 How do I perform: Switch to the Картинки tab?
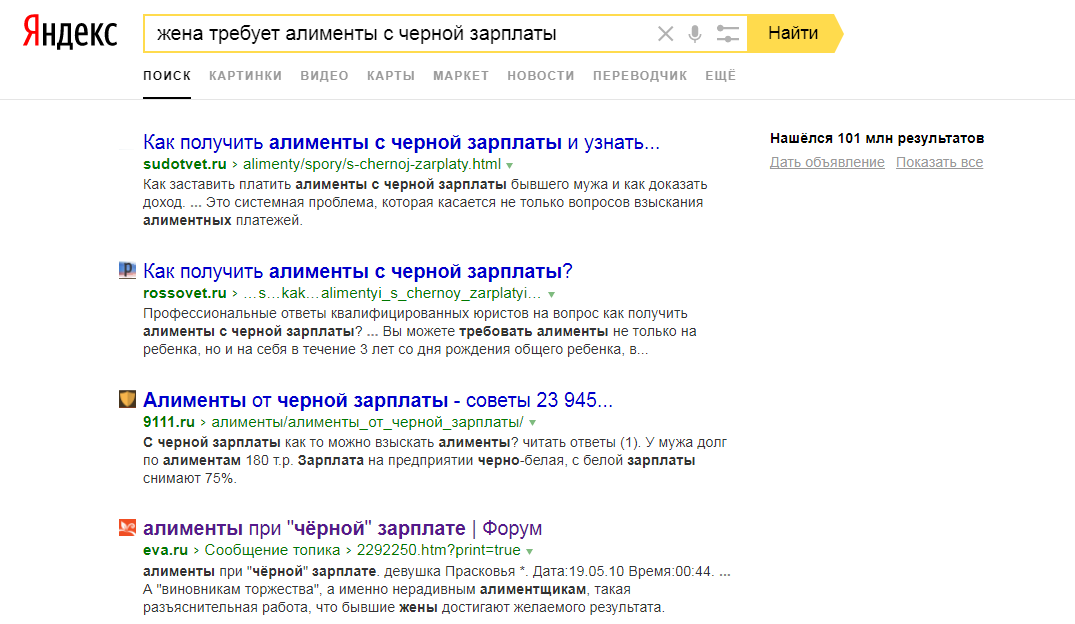pos(245,75)
